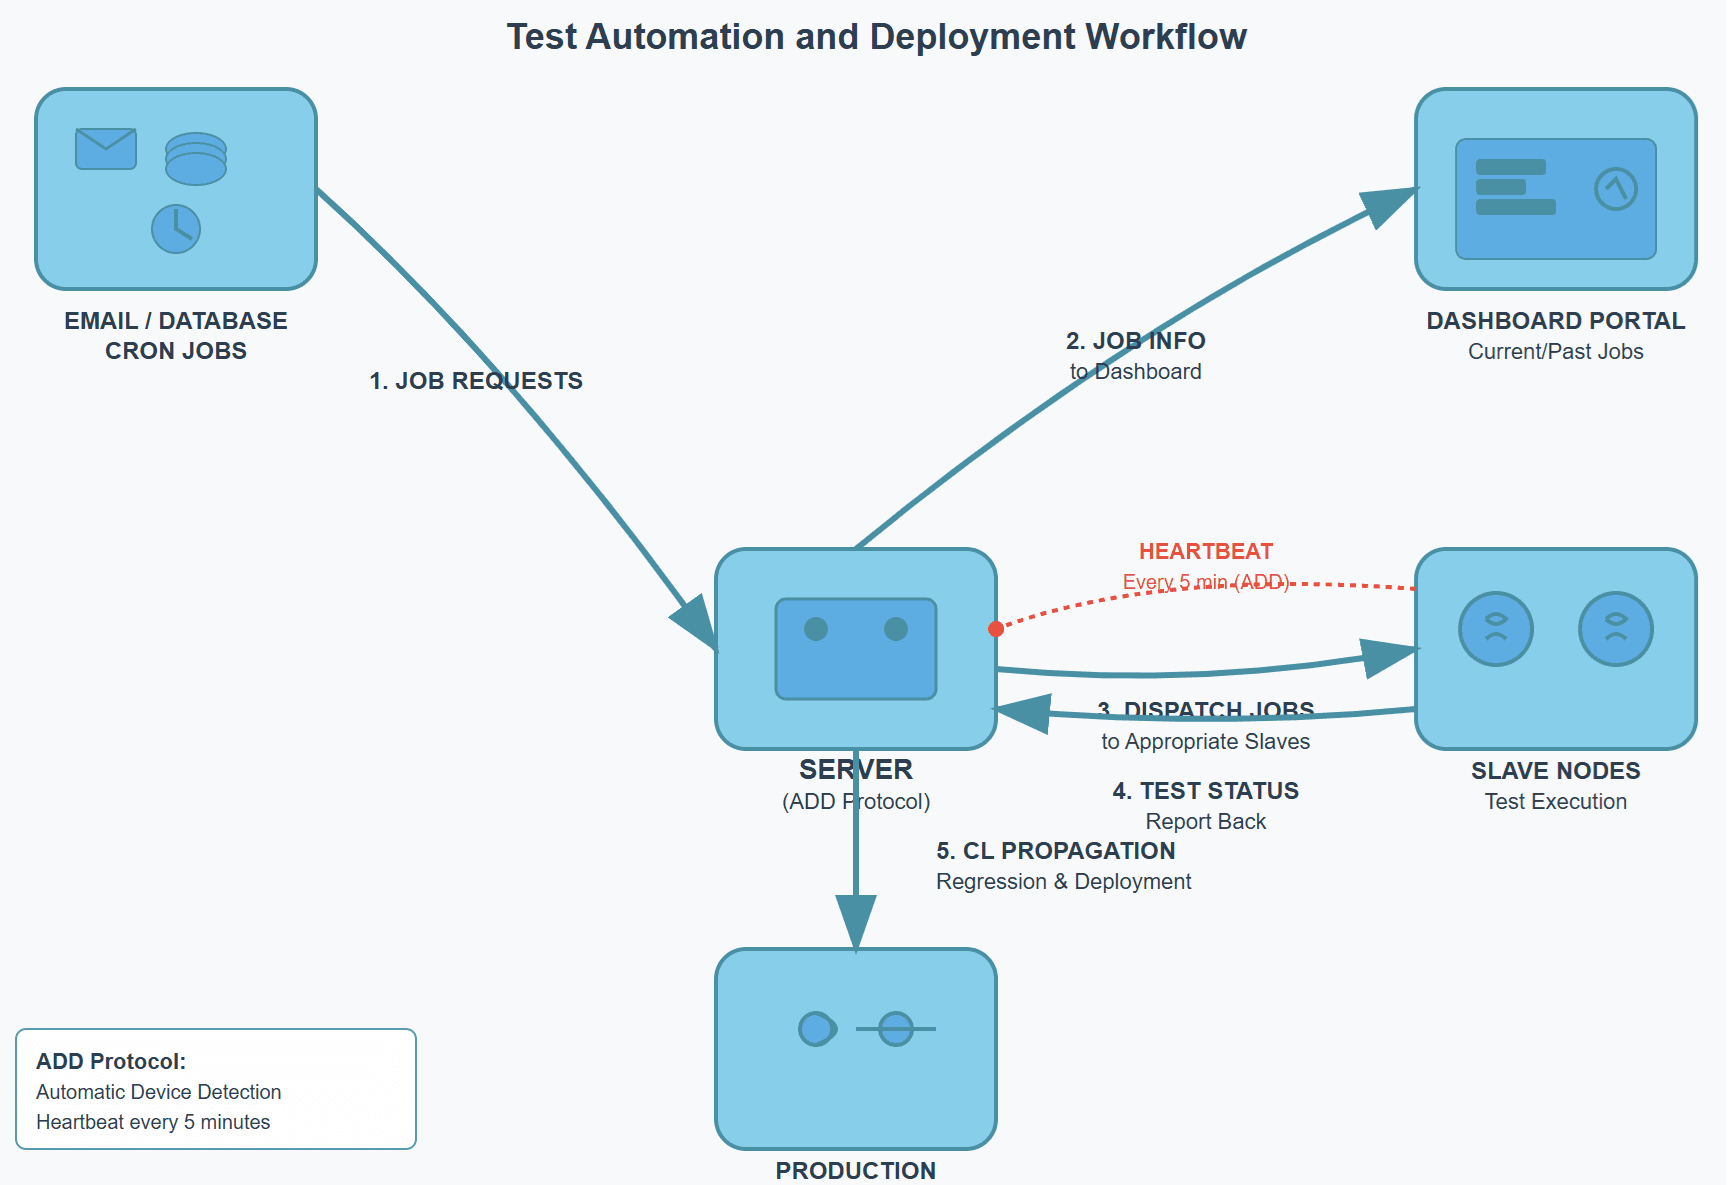The width and height of the screenshot is (1728, 1185).
Task: Click the '1. JOB REQUESTS' label
Action: tap(476, 381)
